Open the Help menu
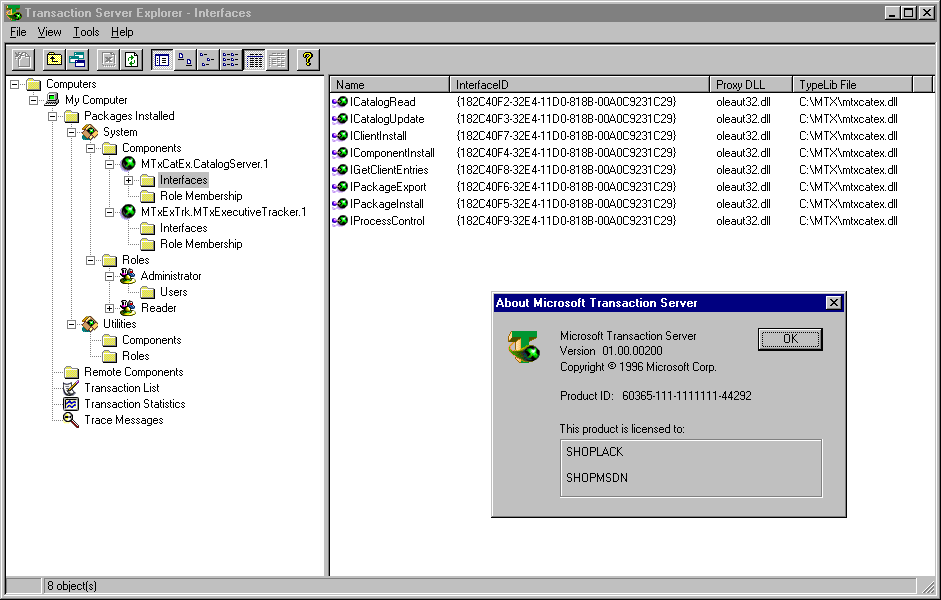 pyautogui.click(x=122, y=32)
